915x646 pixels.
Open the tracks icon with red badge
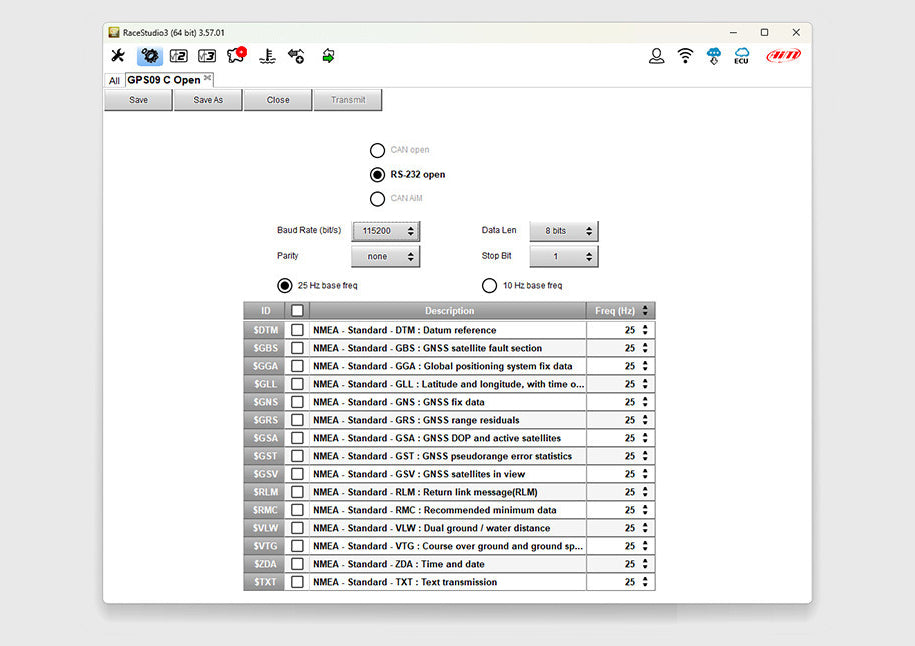[237, 56]
